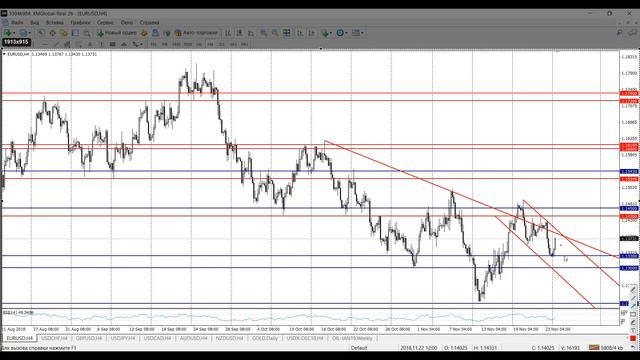
Task: Select the rectangle shape tool
Action: [113, 44]
